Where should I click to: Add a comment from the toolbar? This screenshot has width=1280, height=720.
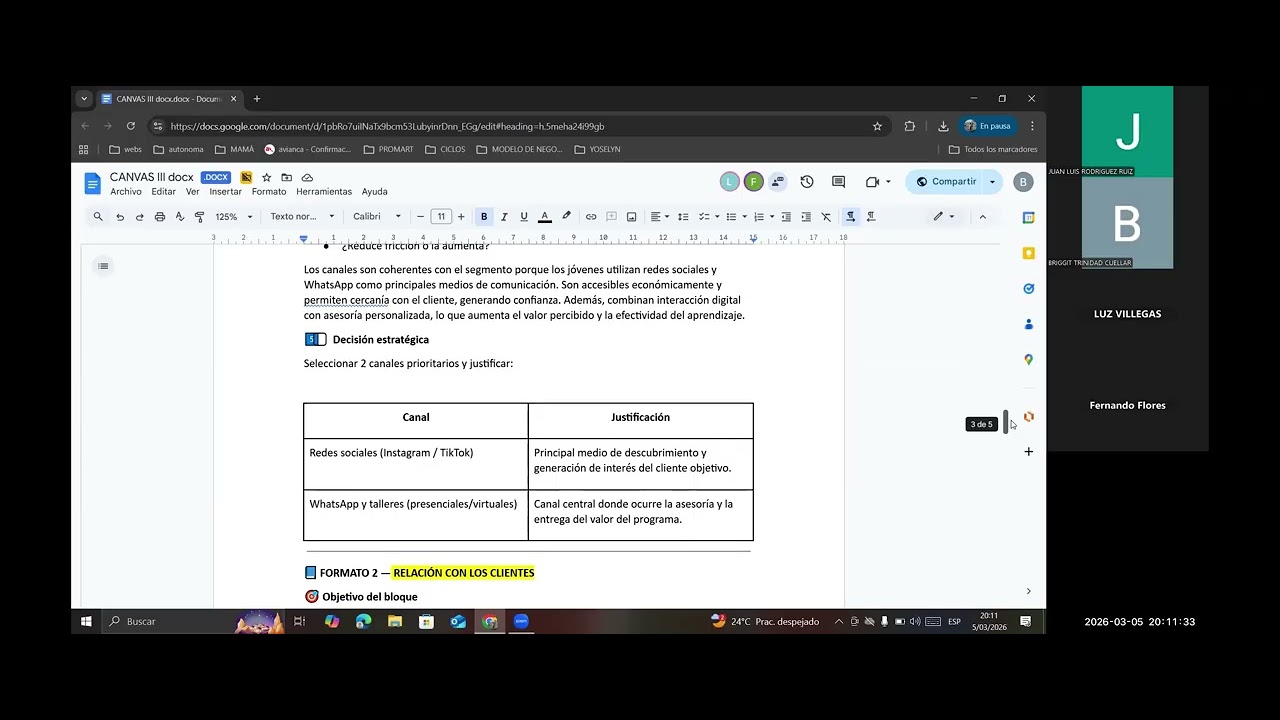pos(611,217)
